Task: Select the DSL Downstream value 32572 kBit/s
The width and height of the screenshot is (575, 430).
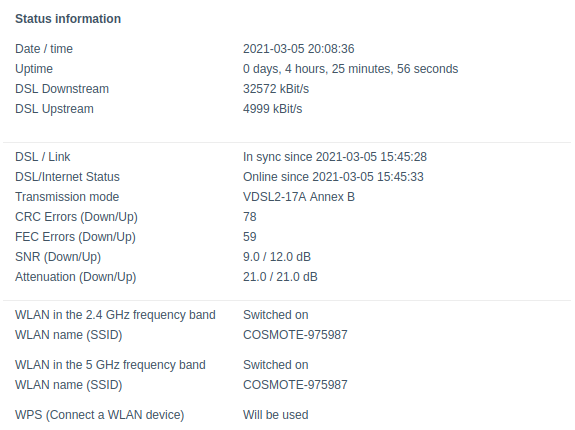Action: [x=276, y=89]
